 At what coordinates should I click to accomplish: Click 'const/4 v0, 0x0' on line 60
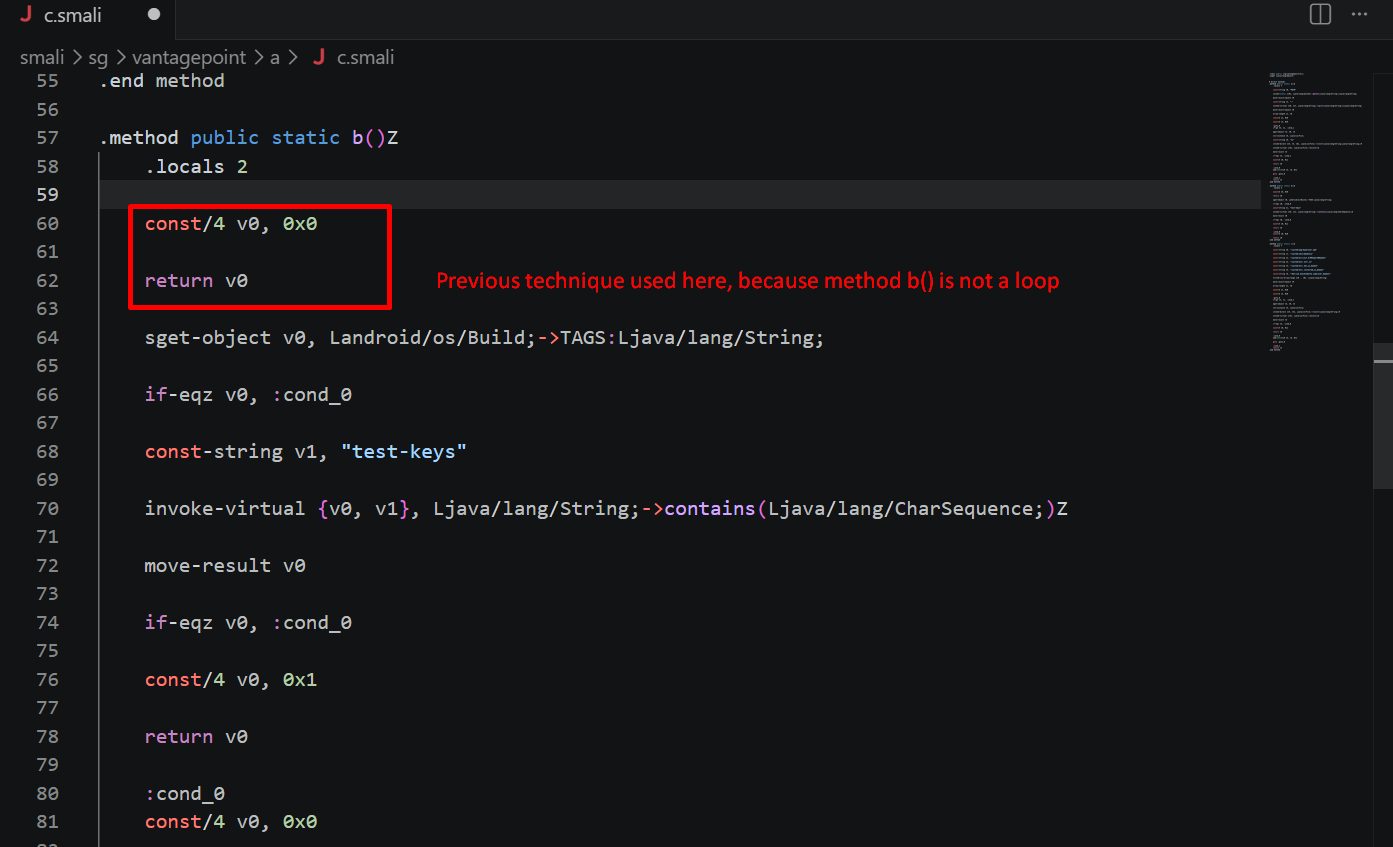231,224
